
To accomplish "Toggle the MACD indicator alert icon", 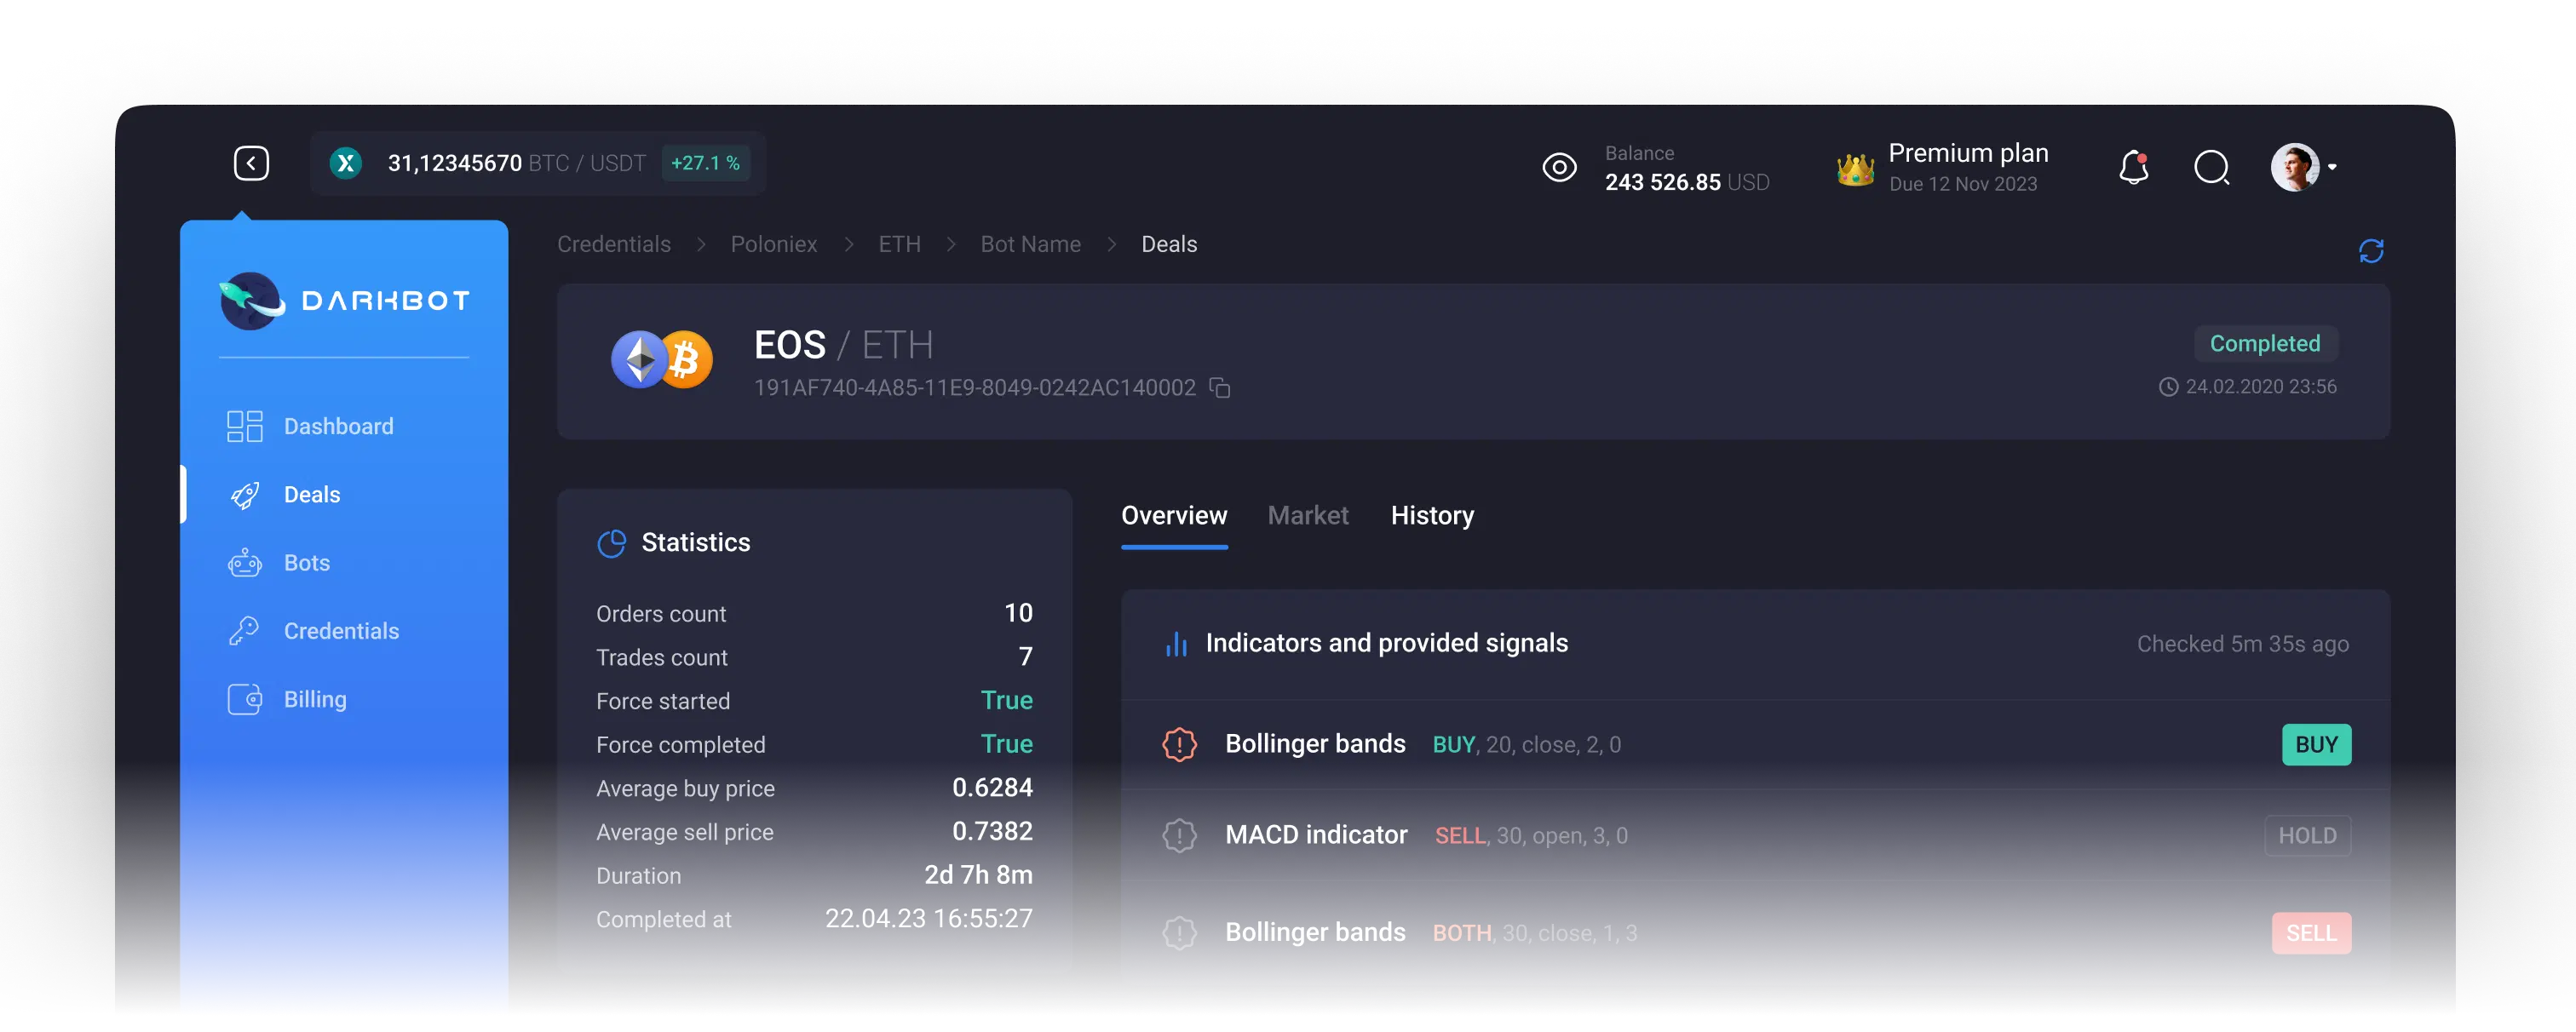I will tap(1180, 836).
